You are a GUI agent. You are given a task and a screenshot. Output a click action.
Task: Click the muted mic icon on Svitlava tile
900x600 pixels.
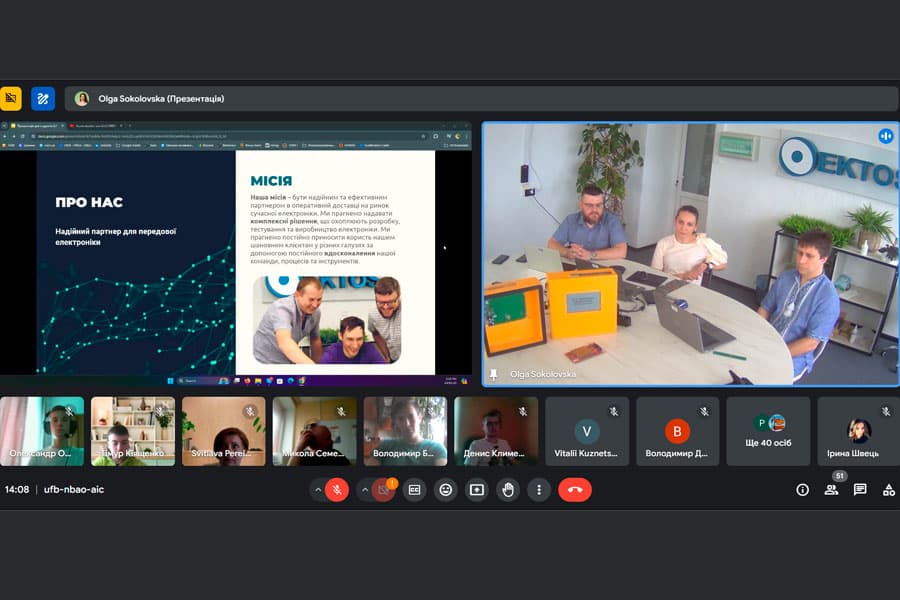250,411
